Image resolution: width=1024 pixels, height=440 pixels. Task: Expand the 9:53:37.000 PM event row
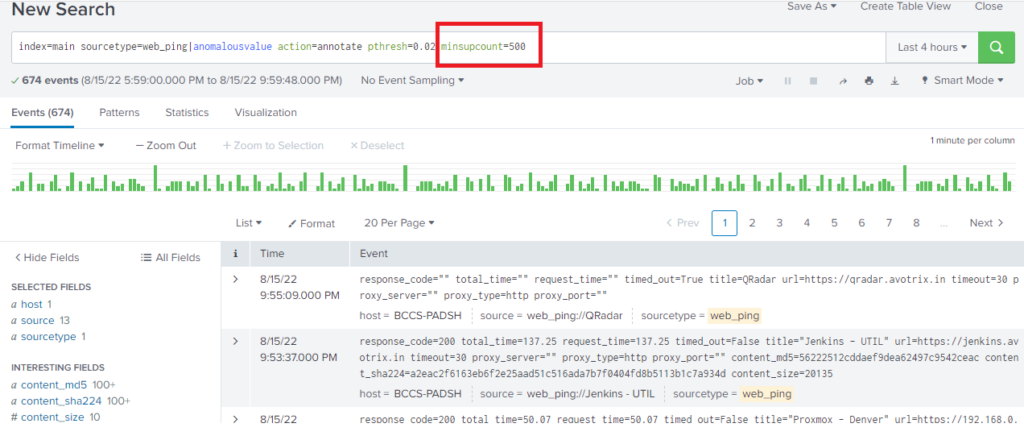(x=236, y=341)
